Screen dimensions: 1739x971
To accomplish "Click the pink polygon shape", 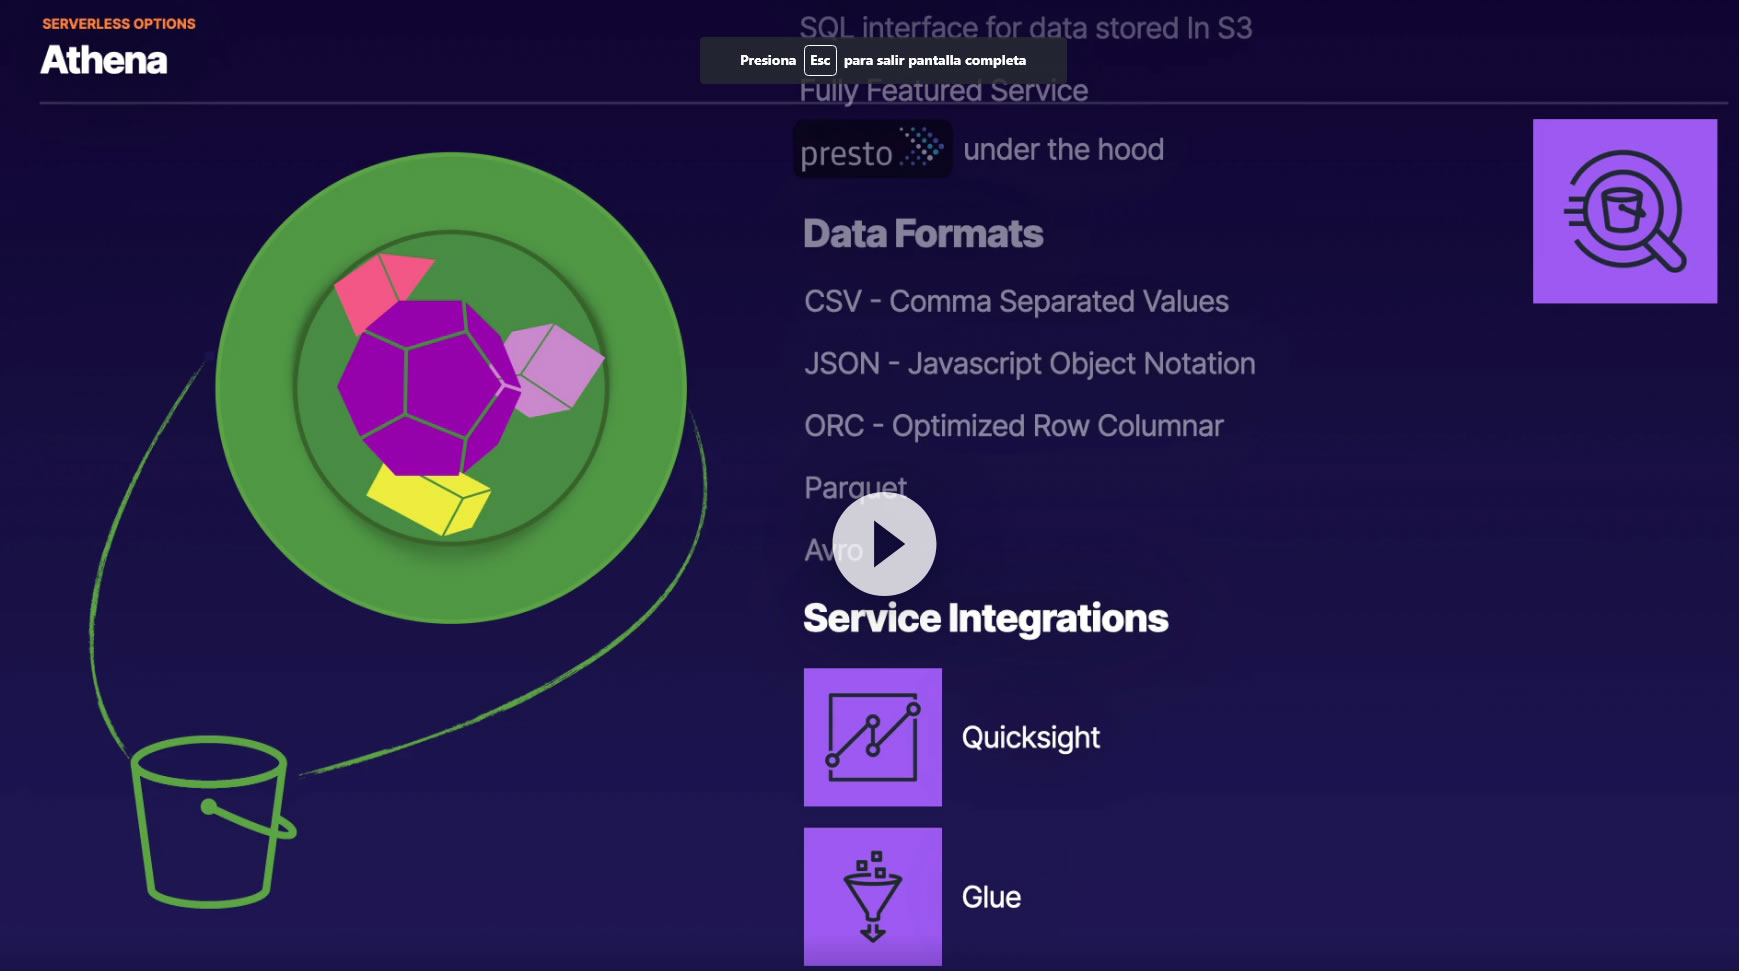I will pos(377,286).
